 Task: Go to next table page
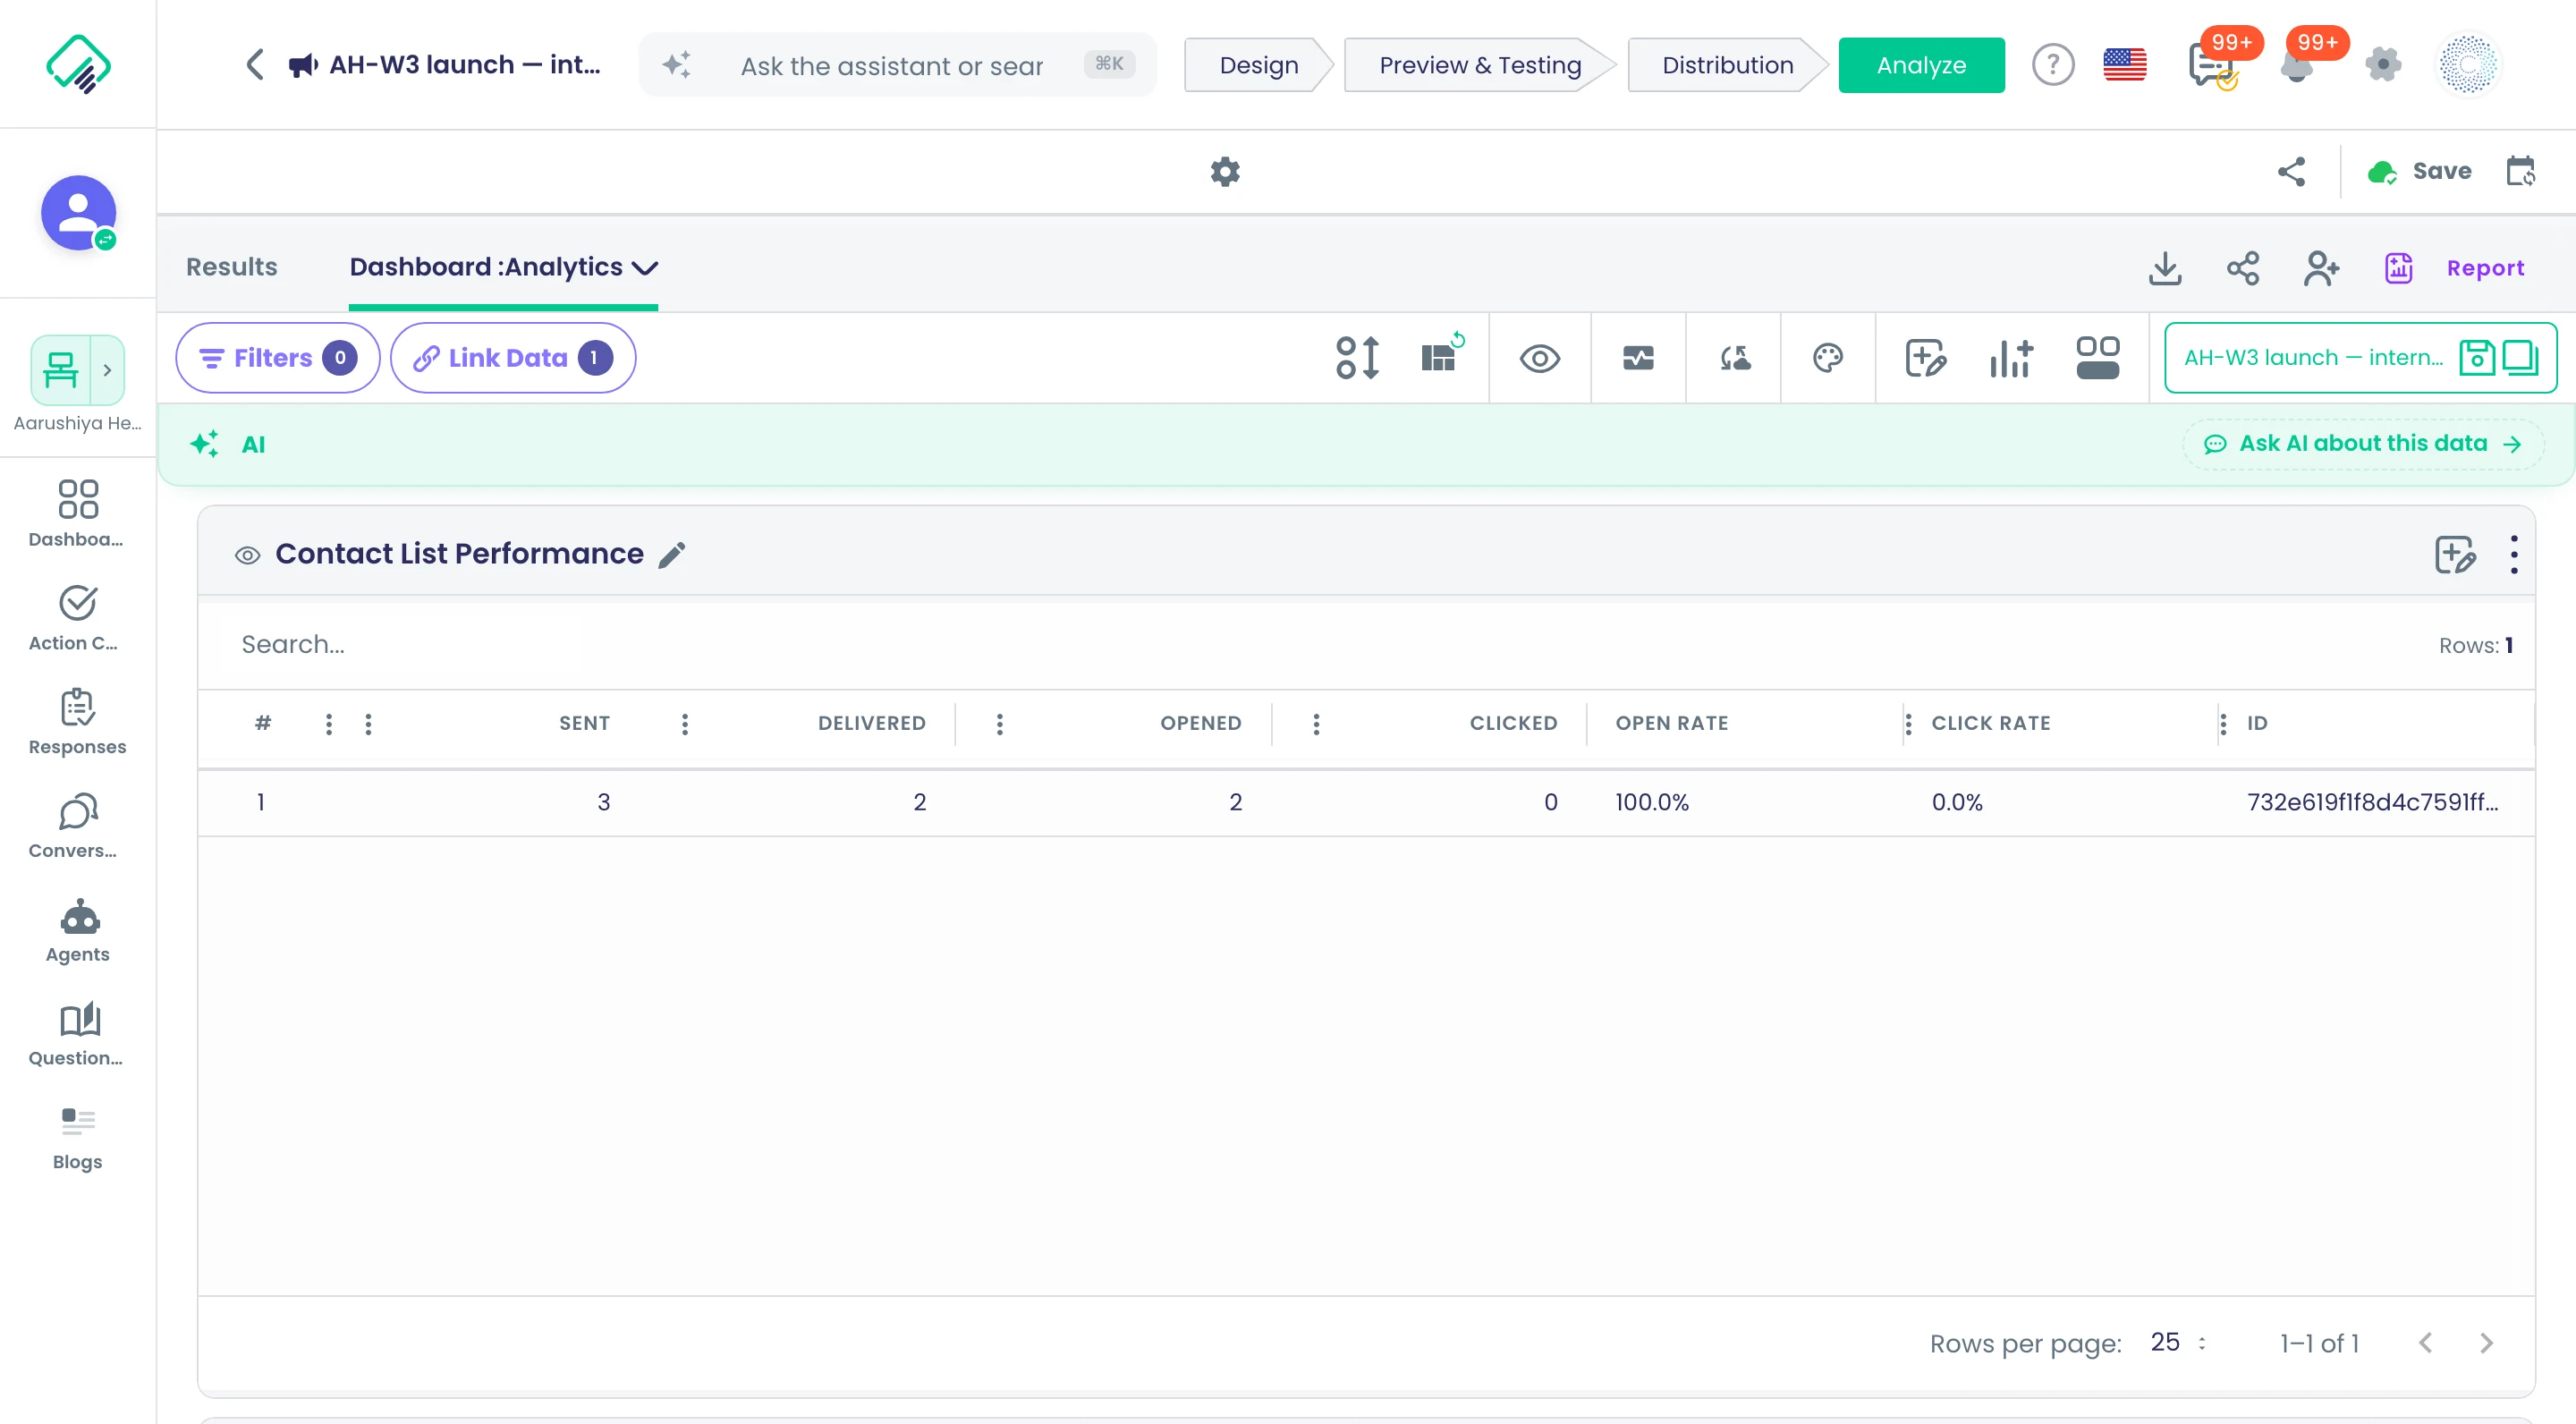(x=2487, y=1343)
